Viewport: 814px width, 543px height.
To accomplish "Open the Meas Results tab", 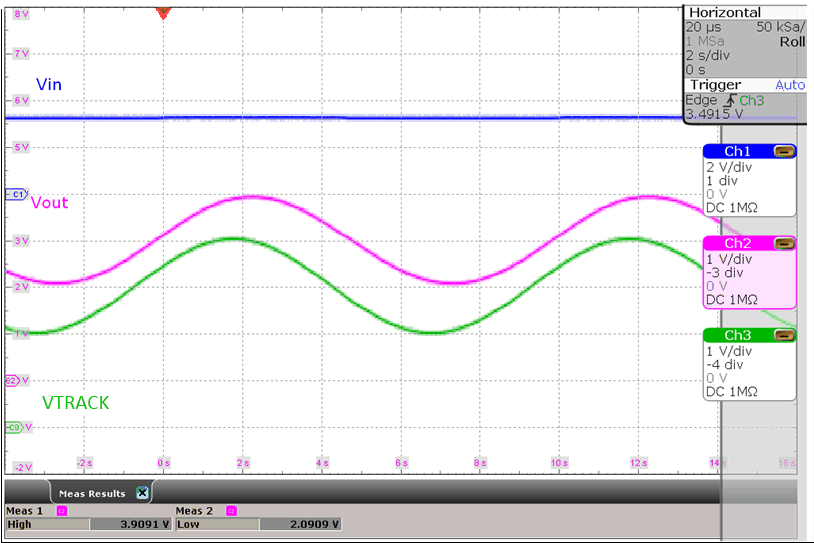I will point(91,493).
